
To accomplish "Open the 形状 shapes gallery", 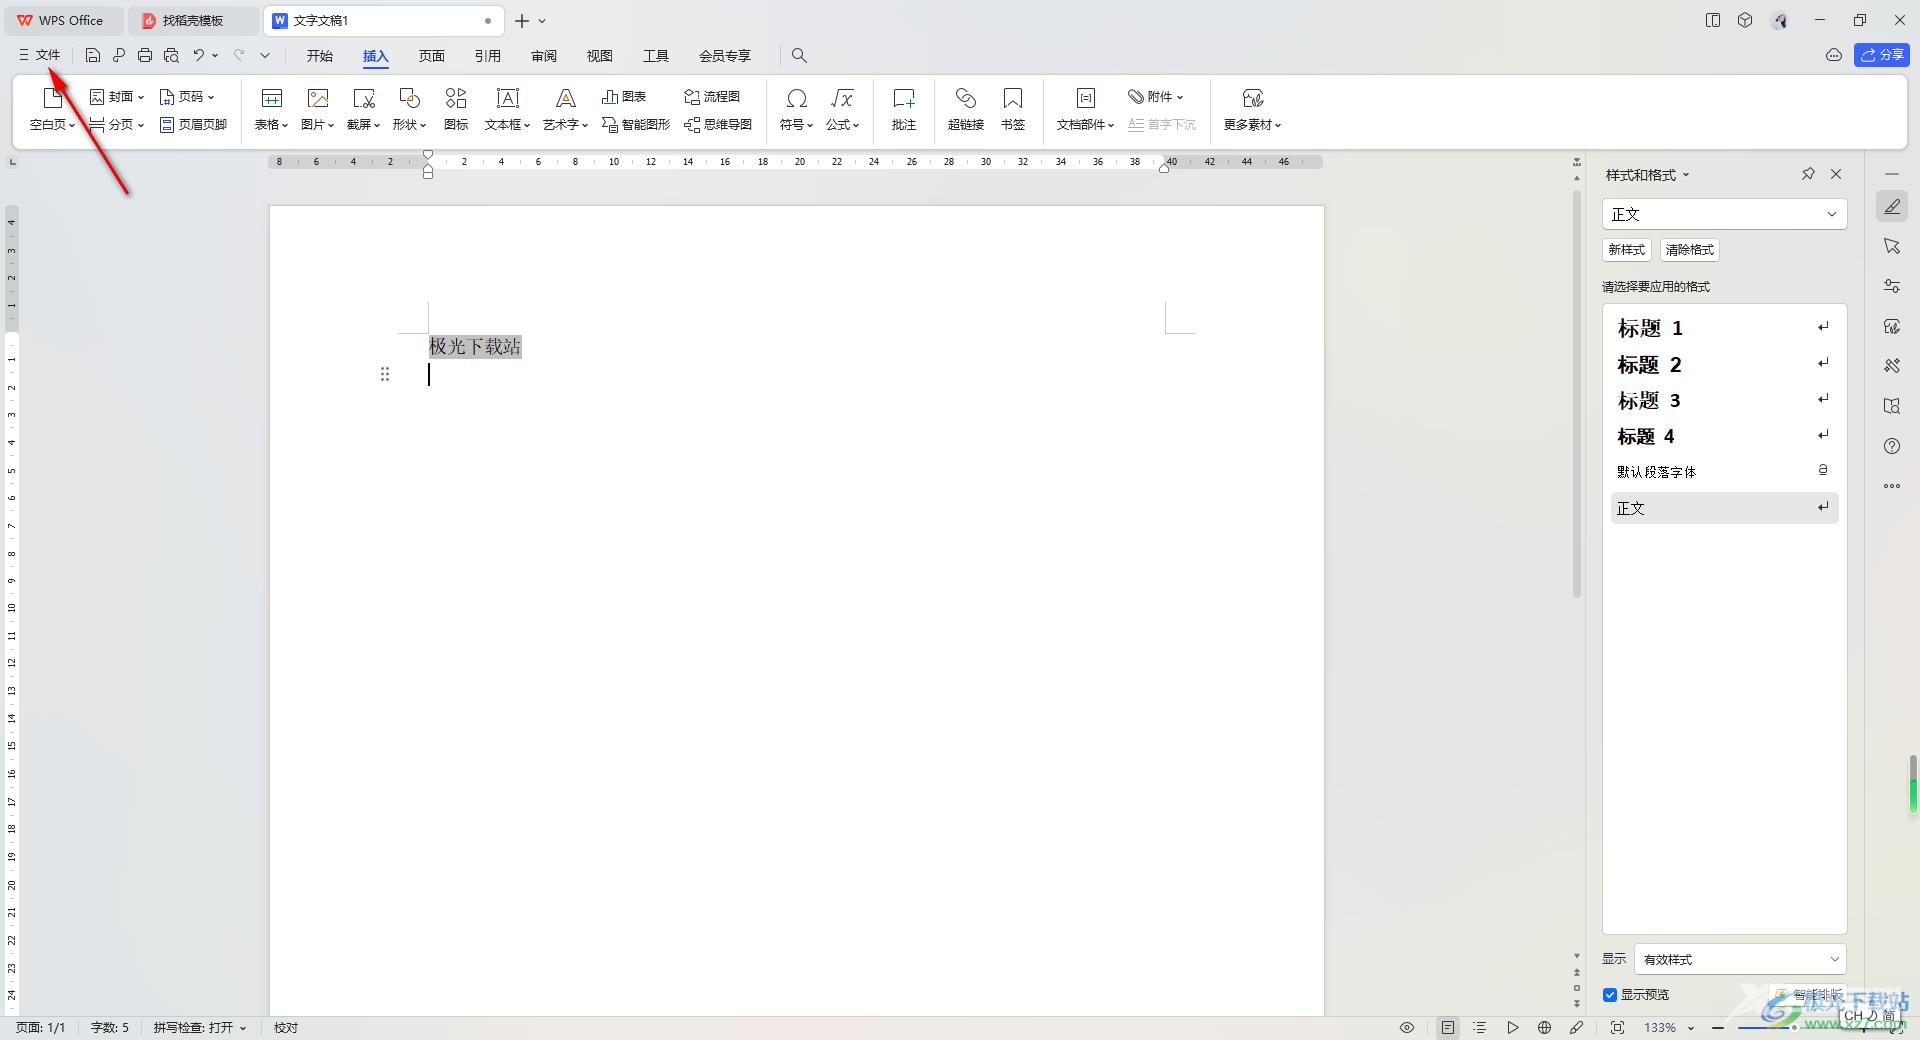I will coord(410,109).
